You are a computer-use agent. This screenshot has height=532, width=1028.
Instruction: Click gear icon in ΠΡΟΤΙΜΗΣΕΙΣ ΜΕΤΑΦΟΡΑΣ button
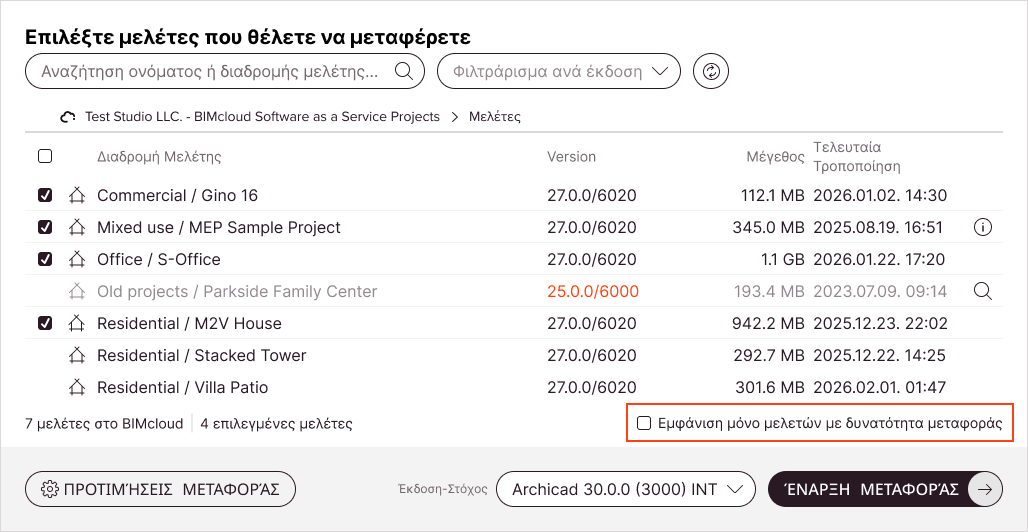[x=48, y=489]
